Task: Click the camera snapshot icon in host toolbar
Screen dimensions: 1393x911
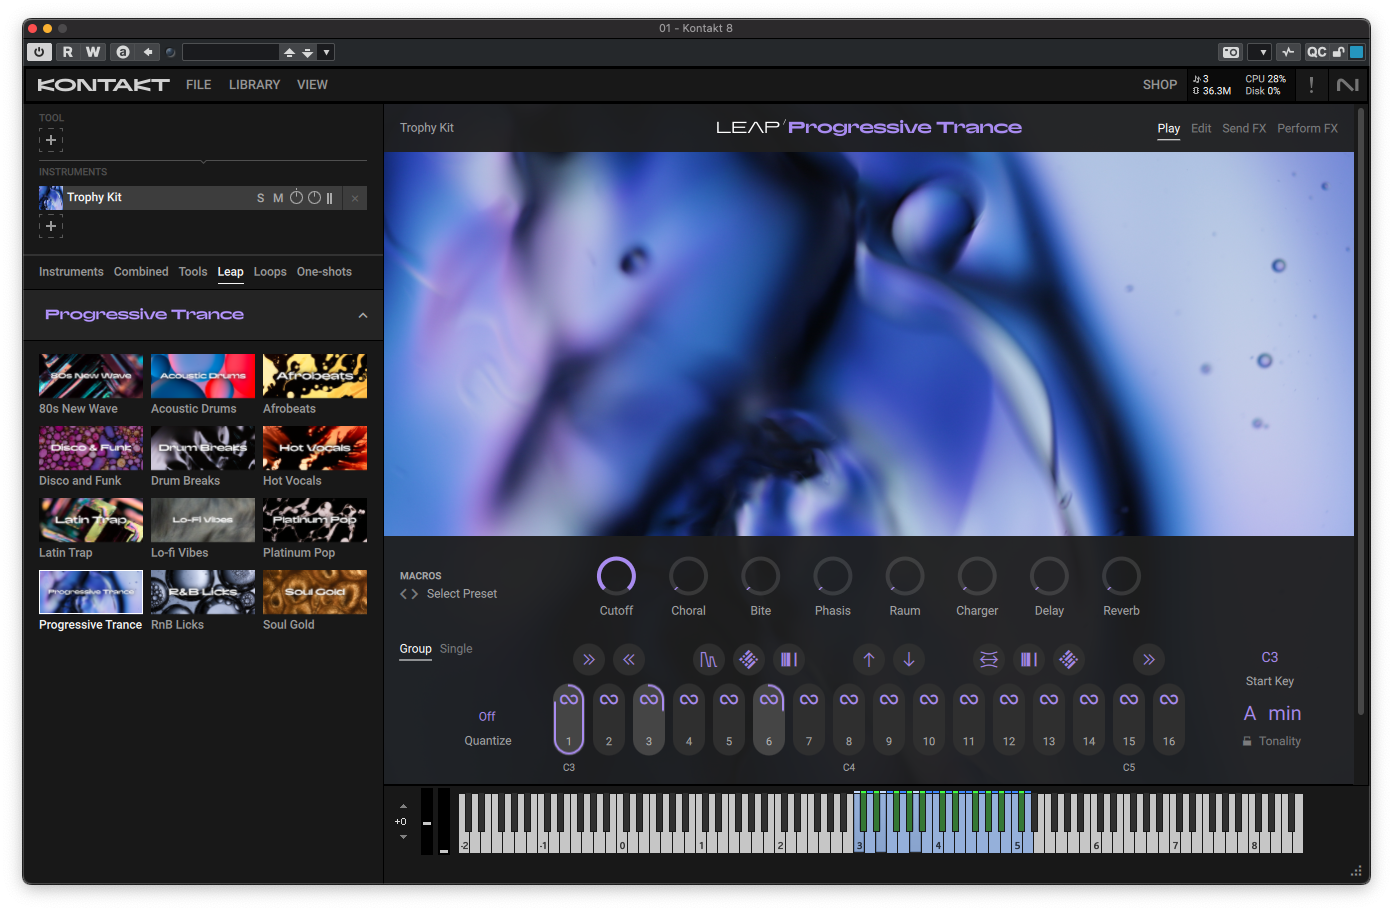Action: [1231, 52]
